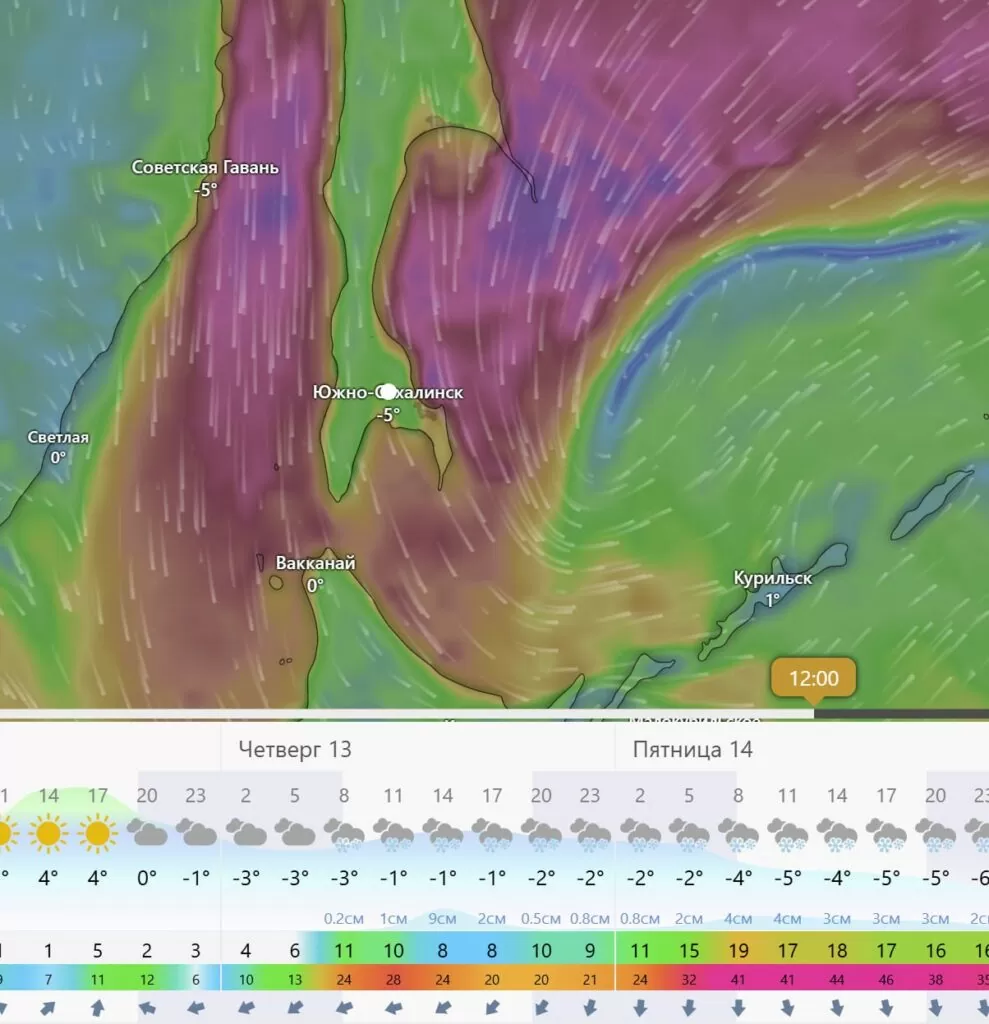This screenshot has width=989, height=1024.
Task: Click gust value 46 on Friday
Action: point(886,980)
